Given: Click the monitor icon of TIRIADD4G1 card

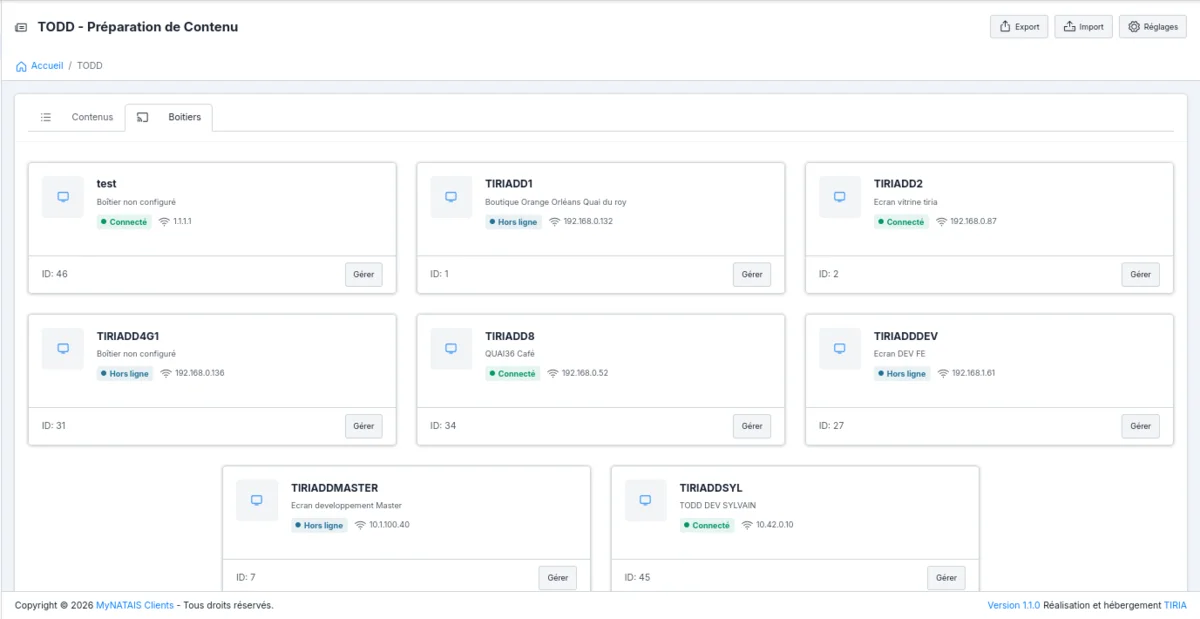Looking at the screenshot, I should (x=63, y=349).
